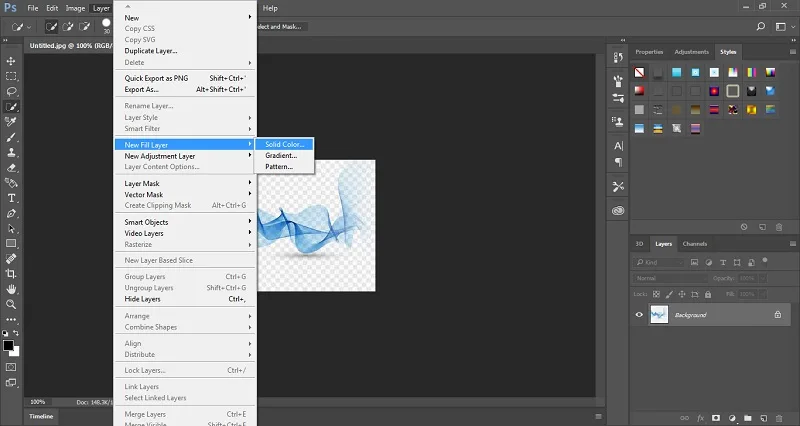Click Duplicate Layer in Layer menu
This screenshot has width=800, height=426.
(151, 51)
